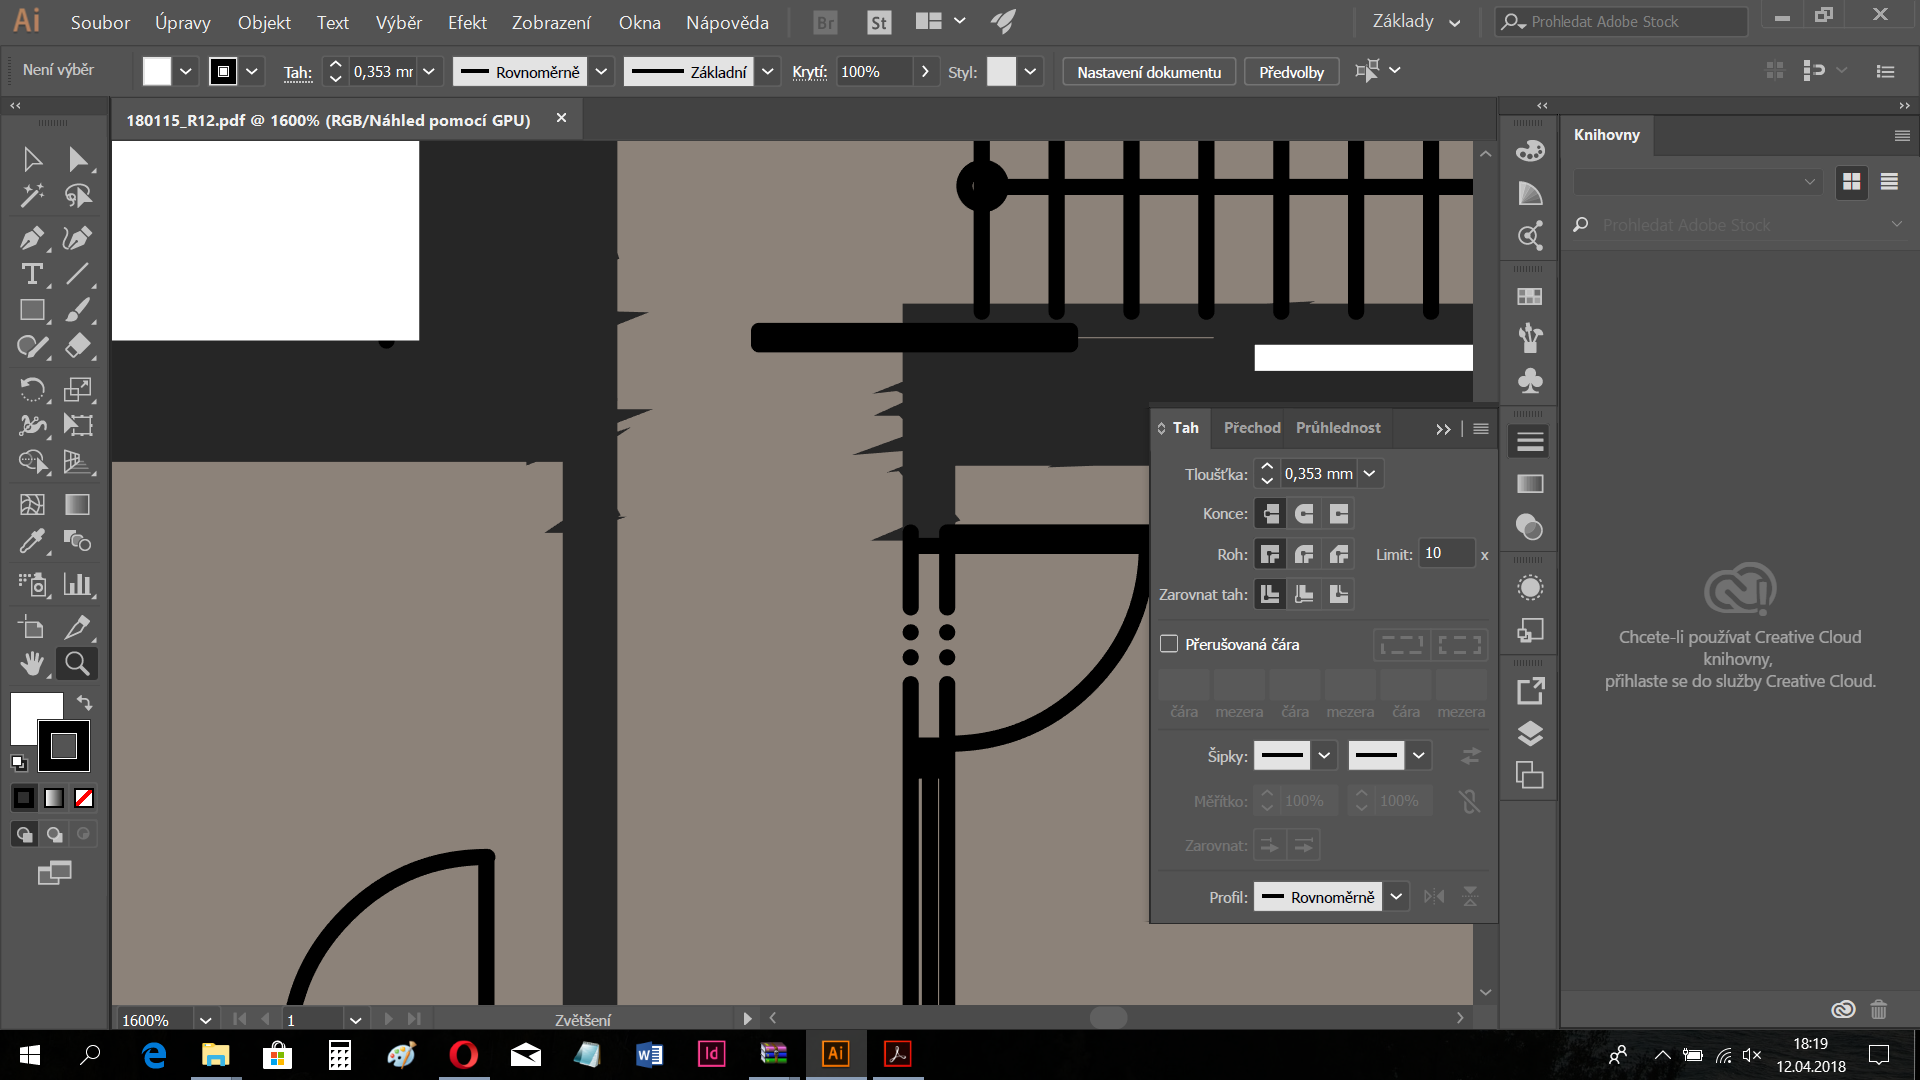Open the Soubor menu
This screenshot has height=1080, width=1920.
[x=100, y=22]
